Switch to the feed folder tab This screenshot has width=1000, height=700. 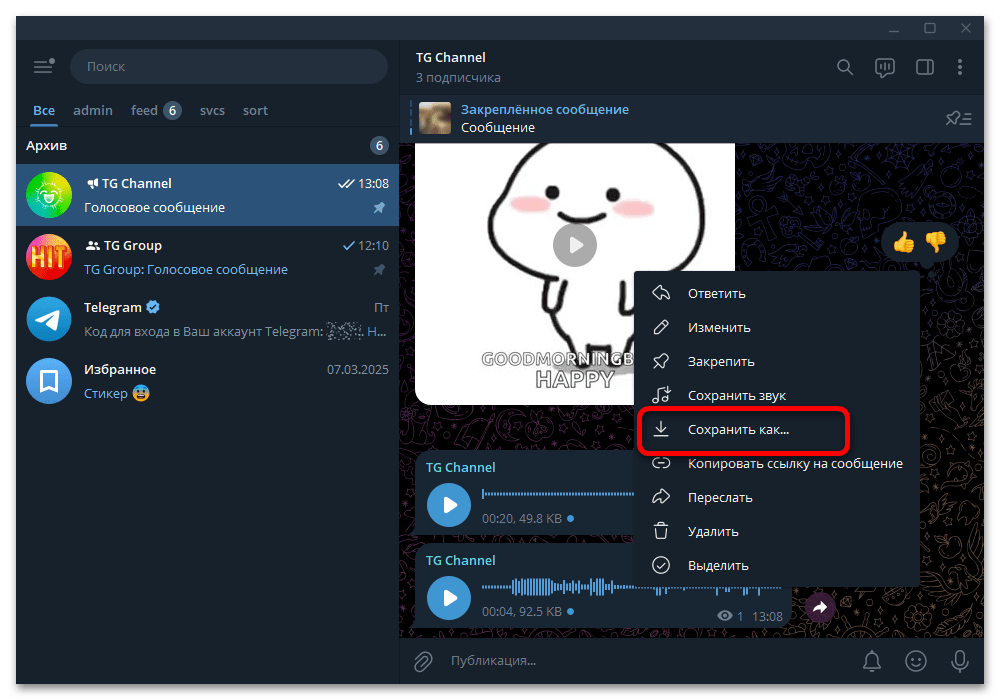[x=156, y=111]
